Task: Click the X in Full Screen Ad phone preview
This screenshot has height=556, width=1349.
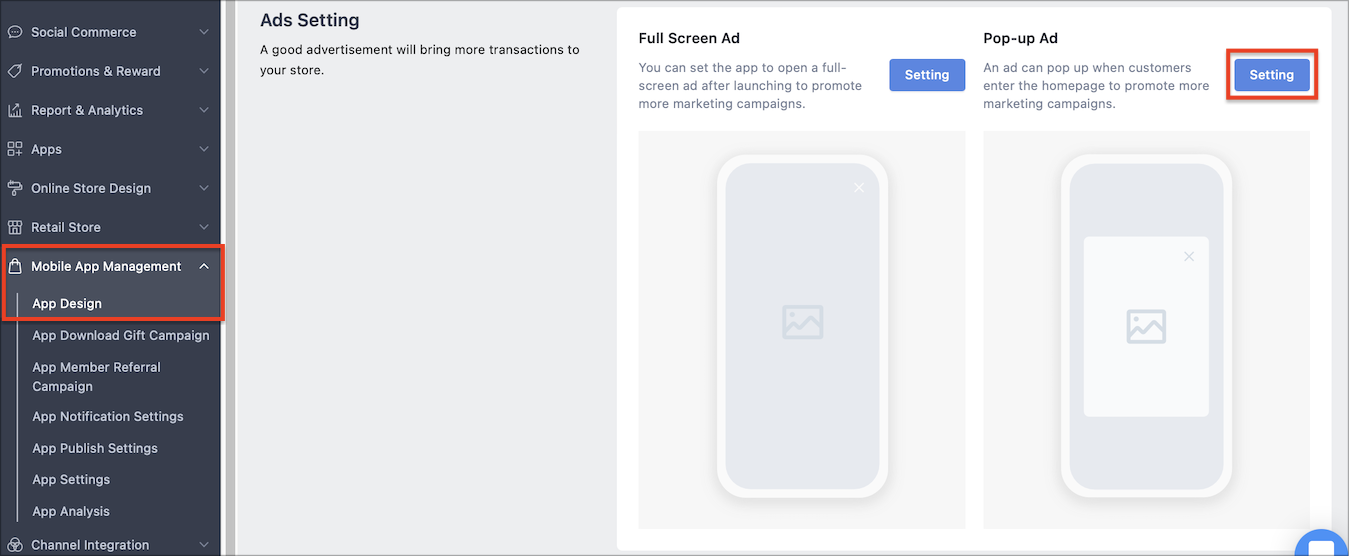Action: (859, 187)
